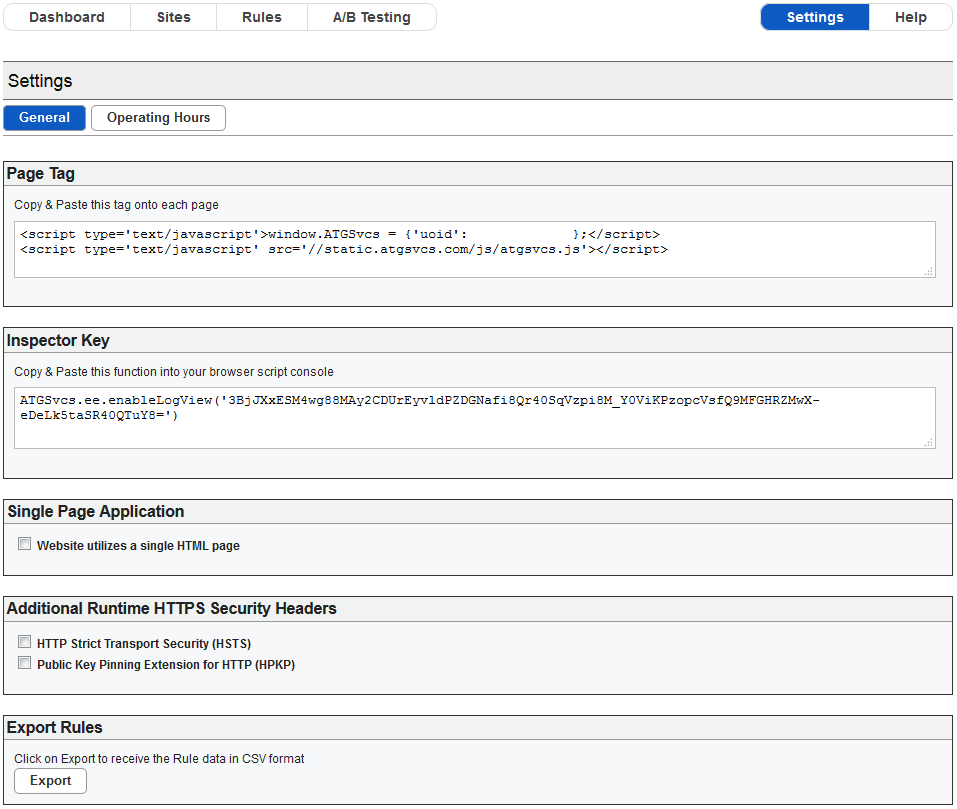Switch to A/B Testing tab

click(372, 17)
